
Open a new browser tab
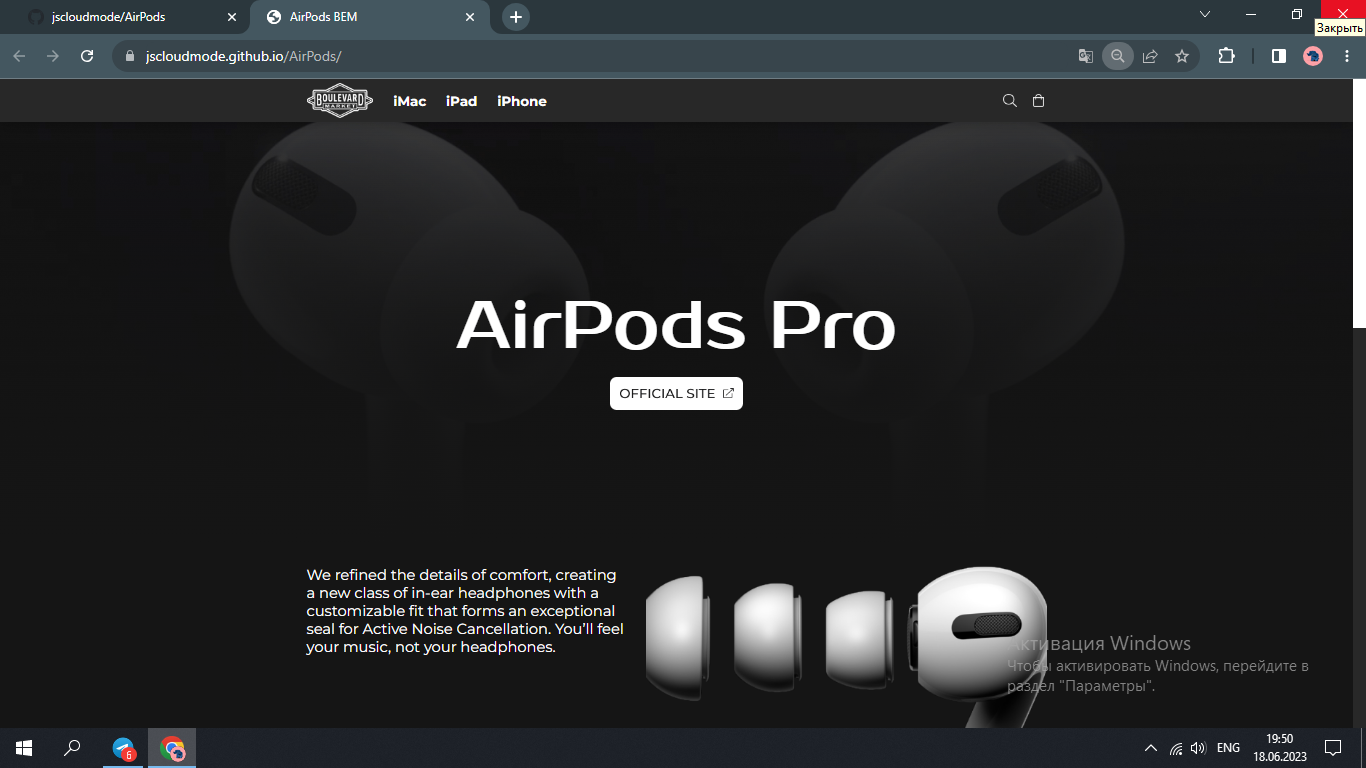click(x=515, y=17)
